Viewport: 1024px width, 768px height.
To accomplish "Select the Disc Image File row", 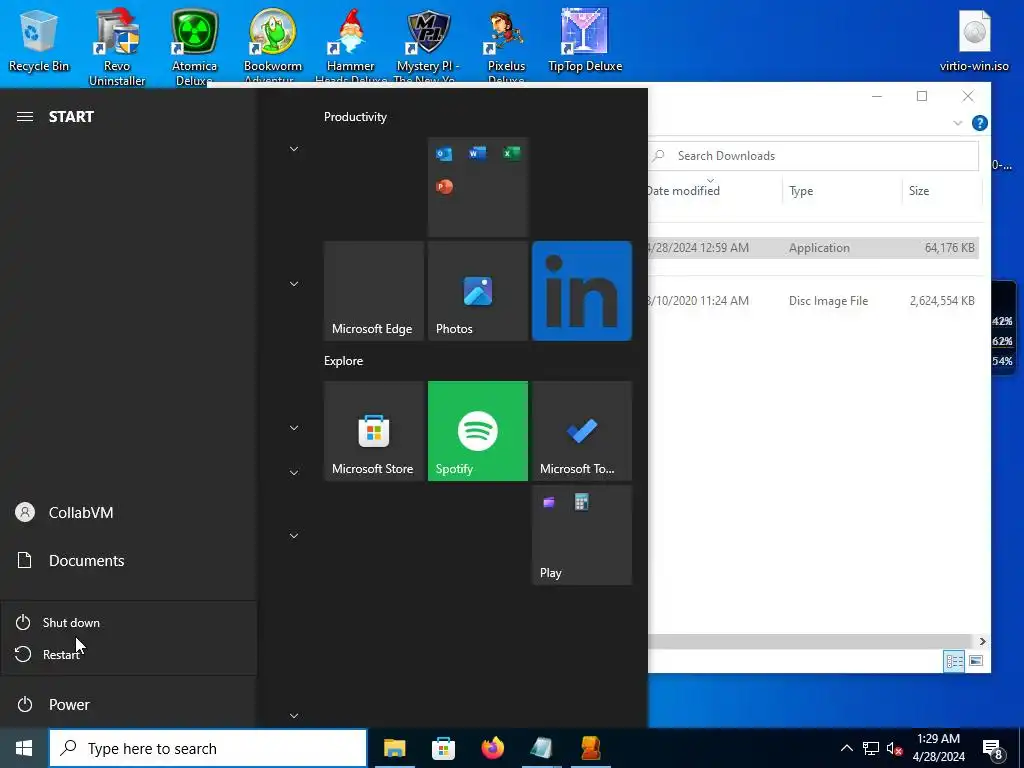I will pyautogui.click(x=813, y=300).
